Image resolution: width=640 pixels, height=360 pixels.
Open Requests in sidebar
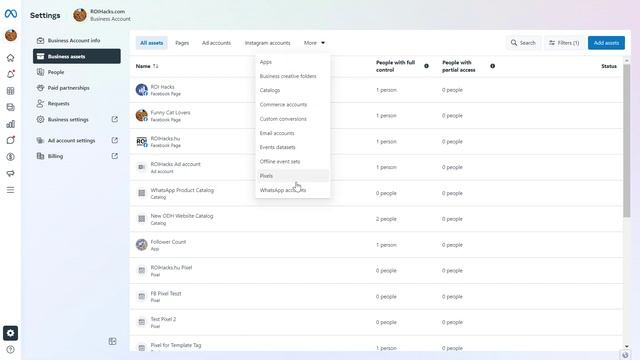click(77, 104)
